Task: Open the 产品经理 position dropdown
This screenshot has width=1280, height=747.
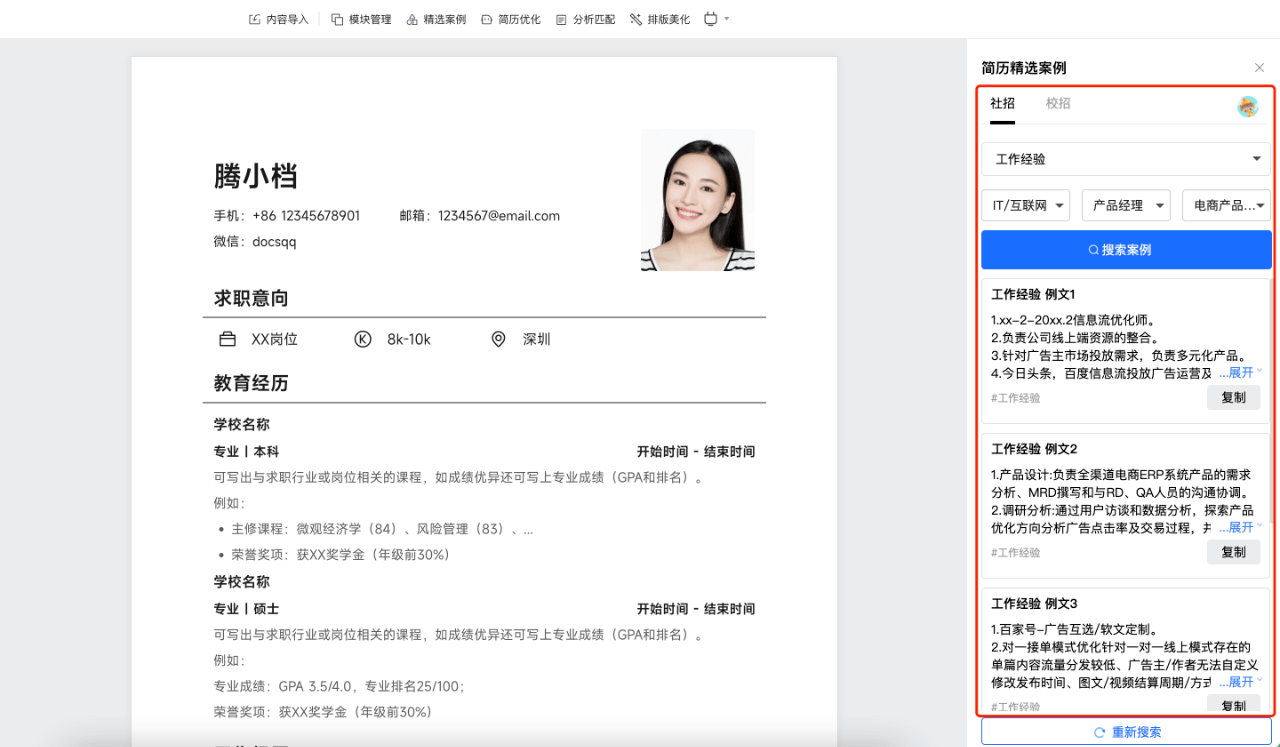Action: click(x=1126, y=204)
